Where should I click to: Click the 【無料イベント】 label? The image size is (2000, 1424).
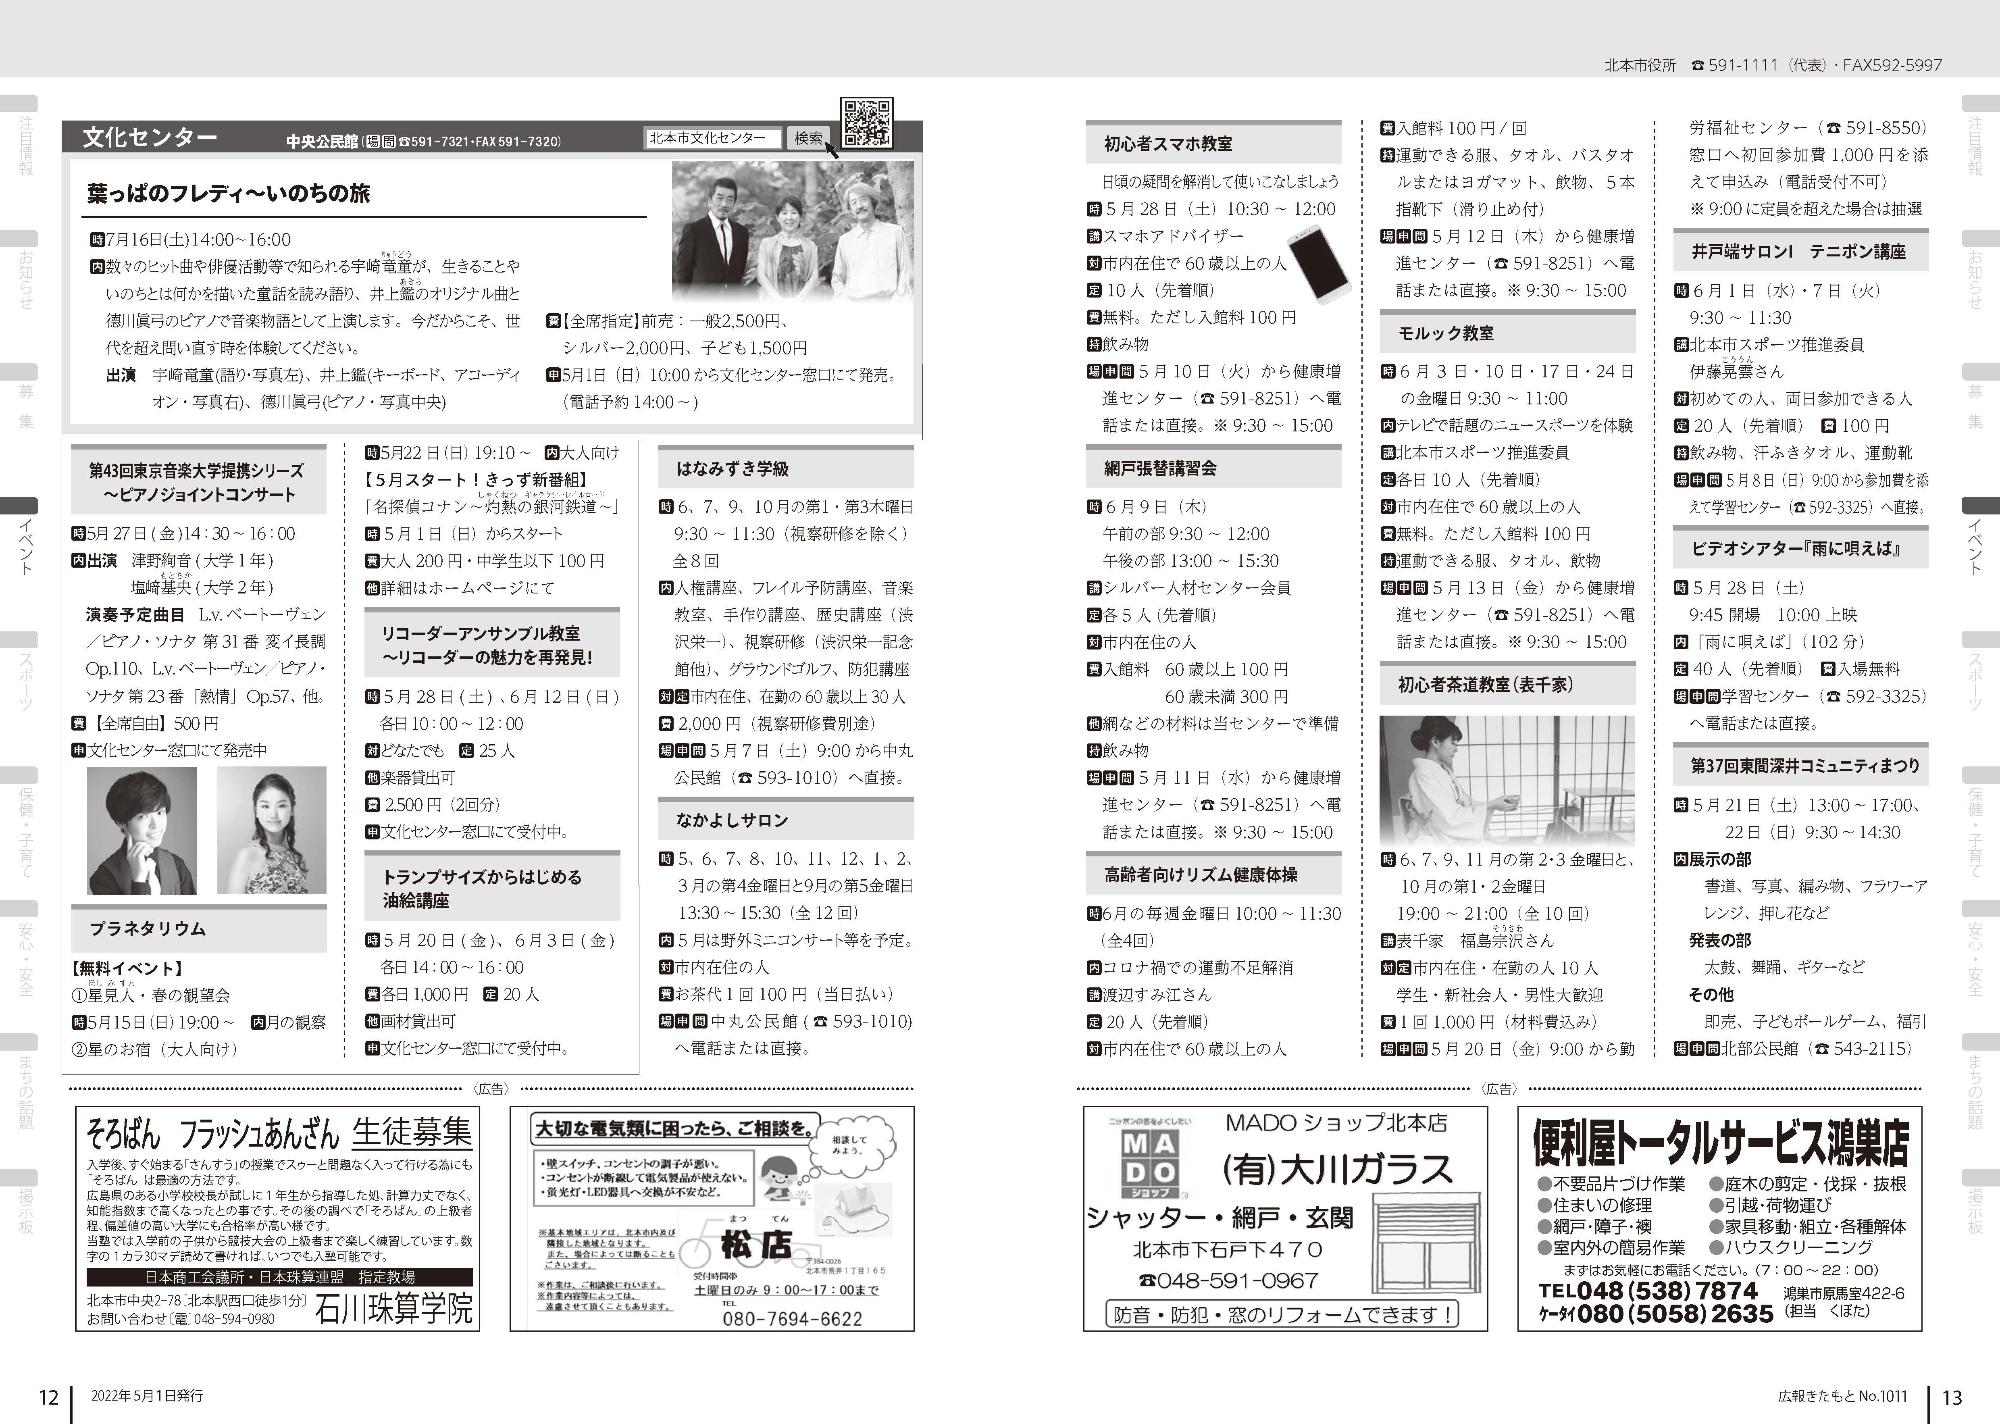click(127, 968)
